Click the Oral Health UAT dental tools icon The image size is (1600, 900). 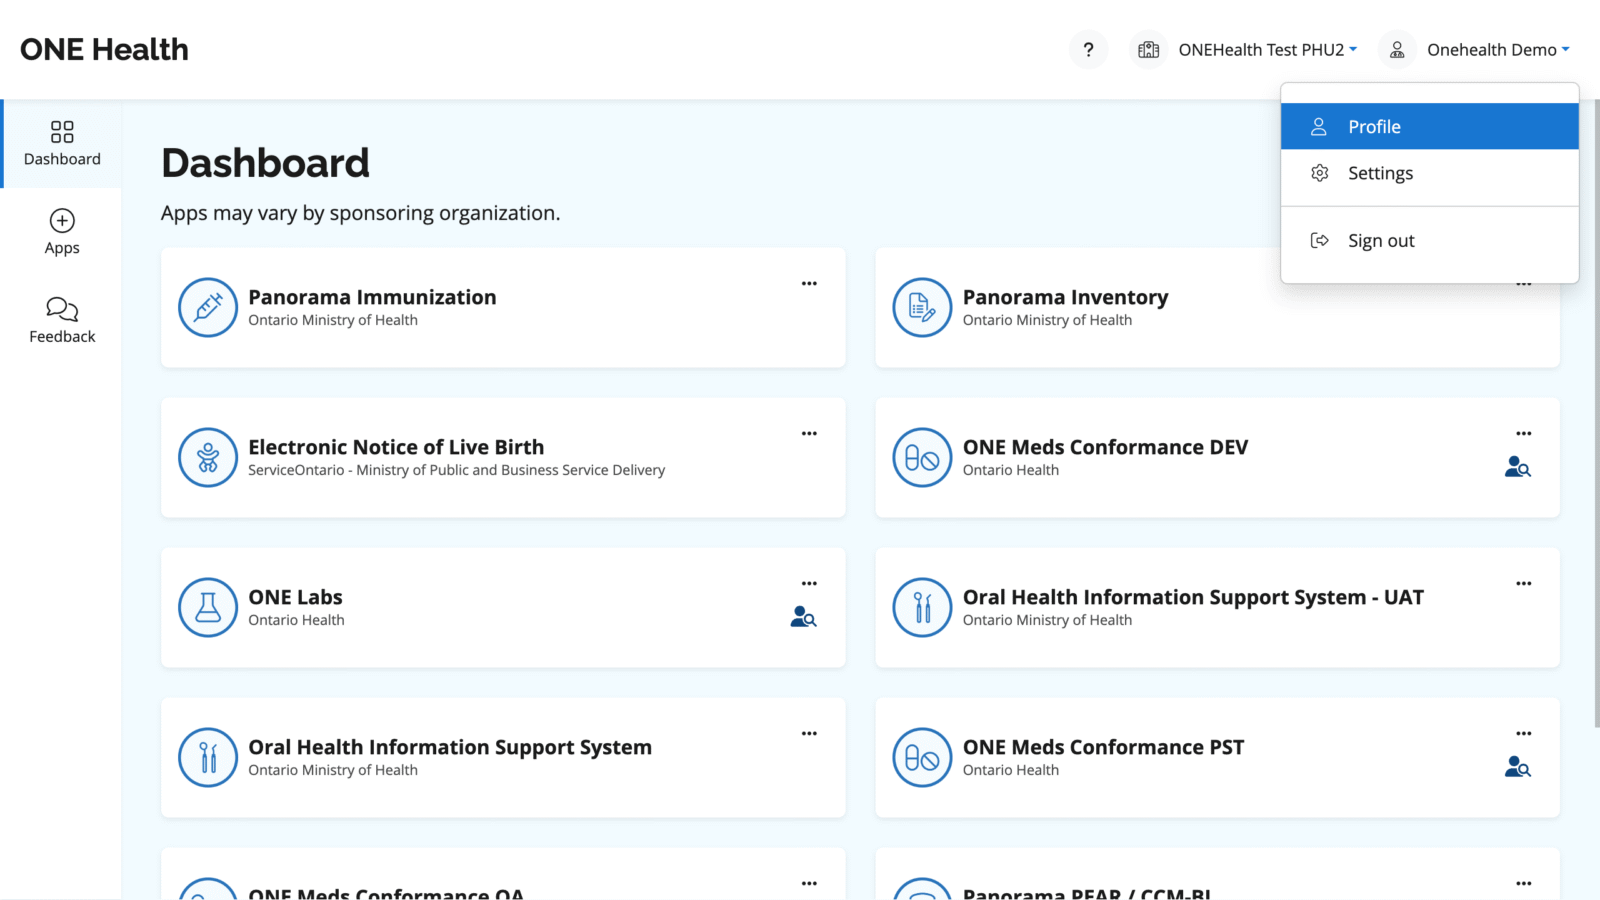922,607
